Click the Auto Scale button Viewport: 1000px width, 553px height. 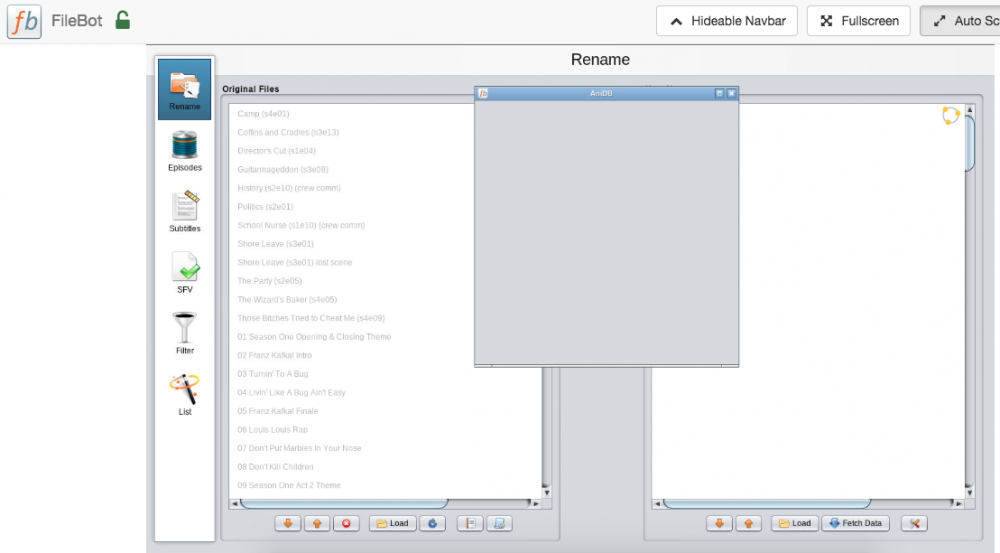click(960, 21)
